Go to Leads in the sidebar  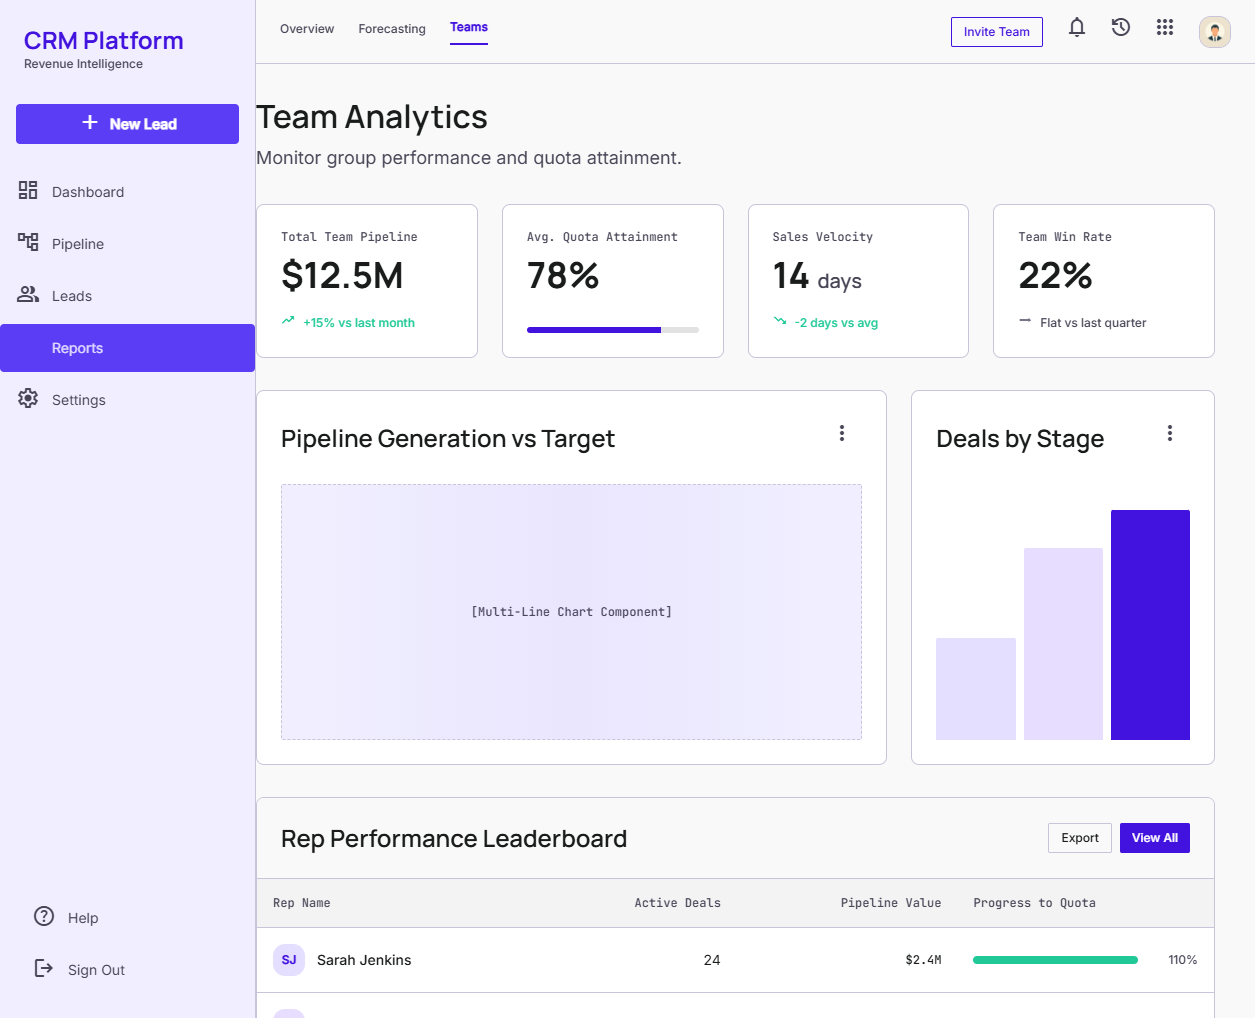pos(127,296)
